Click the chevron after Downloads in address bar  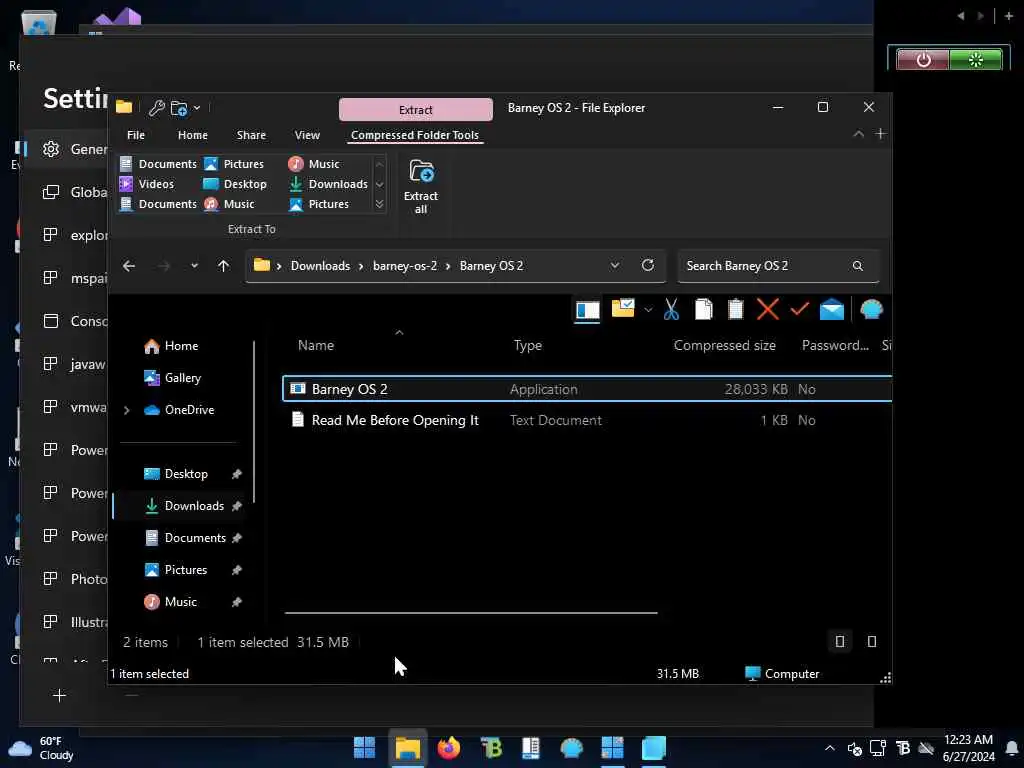pyautogui.click(x=360, y=266)
